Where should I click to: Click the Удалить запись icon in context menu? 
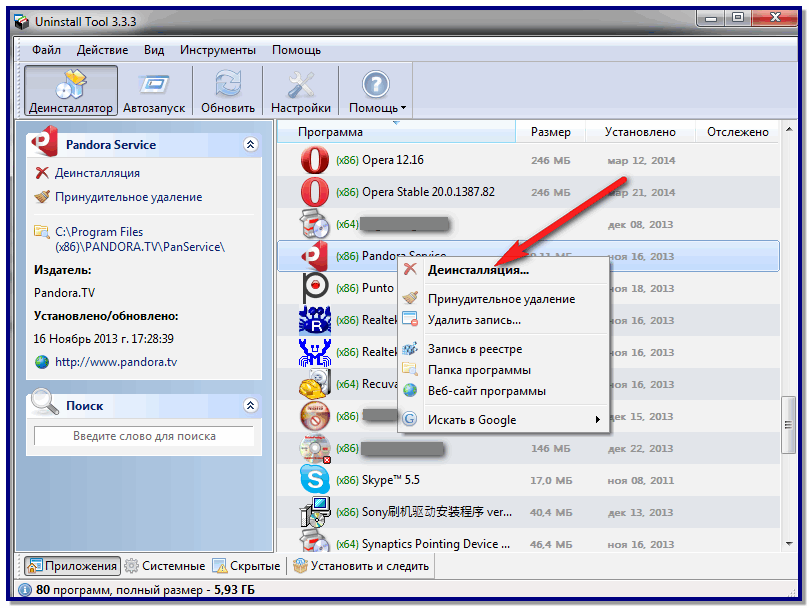click(x=410, y=319)
